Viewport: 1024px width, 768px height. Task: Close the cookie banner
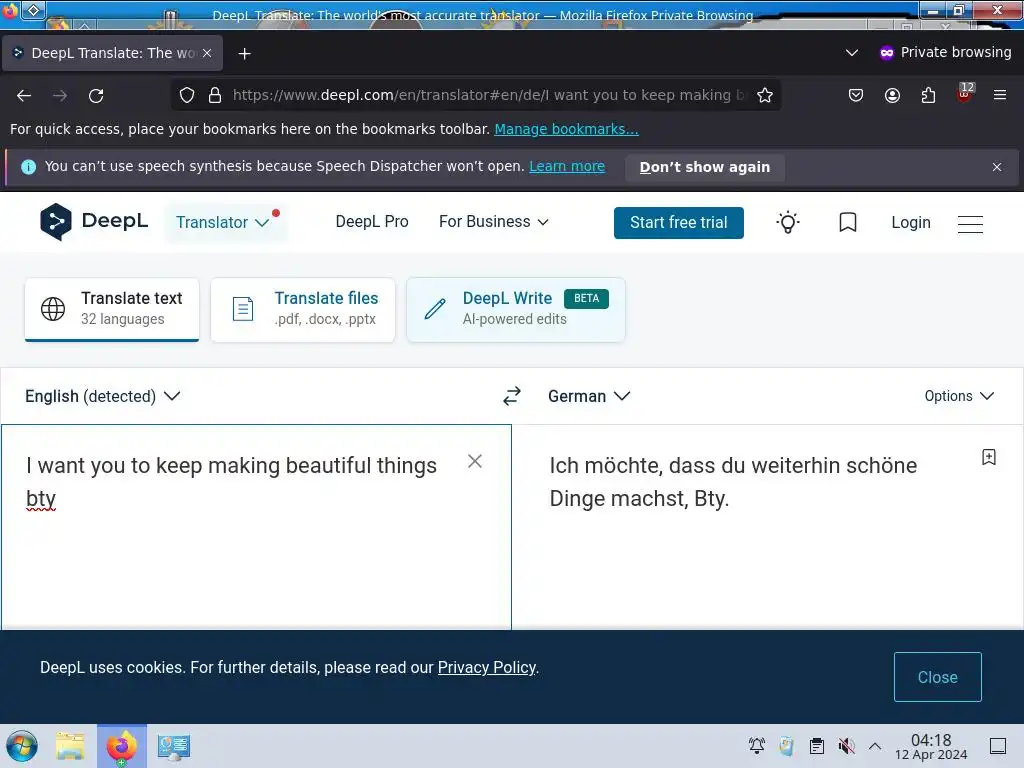[x=938, y=677]
